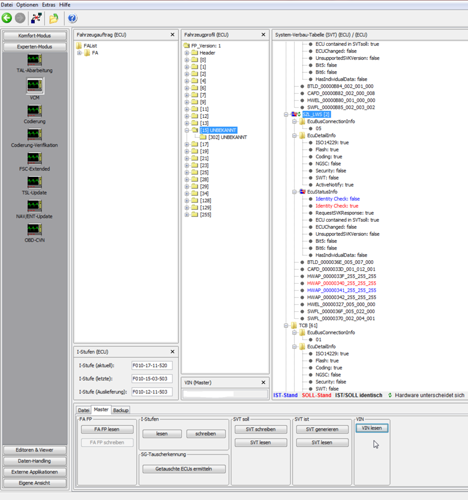
Task: Close the Fahrzeugprofil (ECU) panel
Action: pyautogui.click(x=263, y=35)
